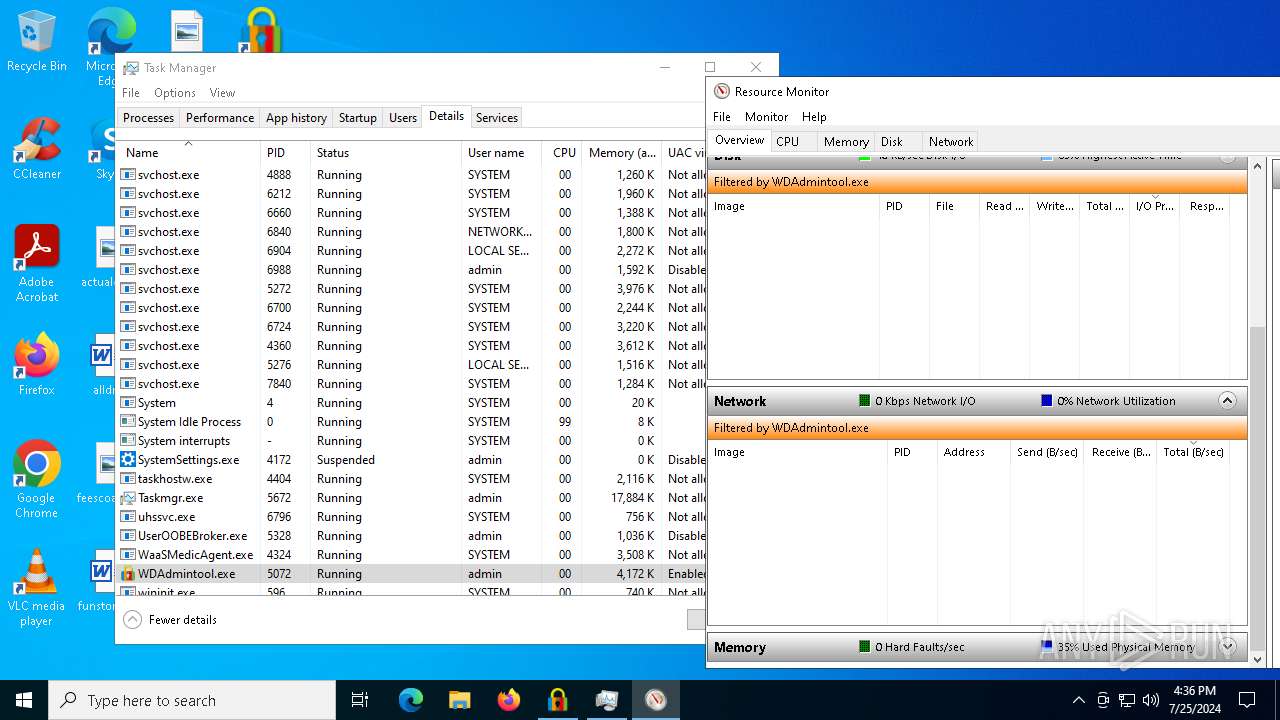
Task: Click the Resource Monitor title bar icon
Action: [x=722, y=91]
